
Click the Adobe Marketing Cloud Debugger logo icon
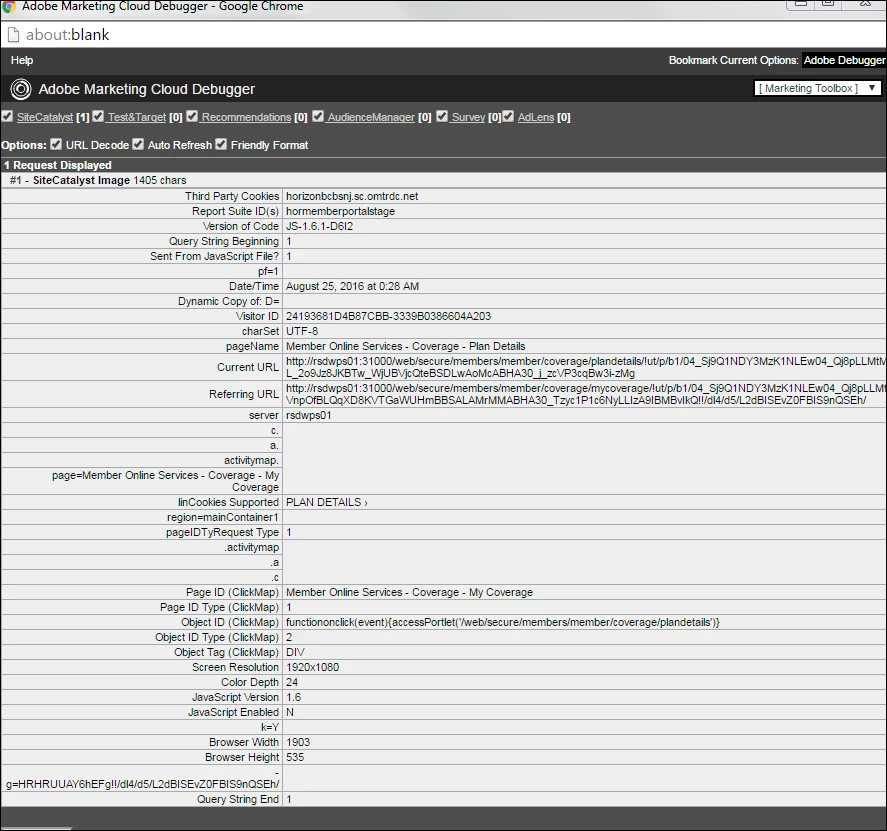pyautogui.click(x=21, y=89)
